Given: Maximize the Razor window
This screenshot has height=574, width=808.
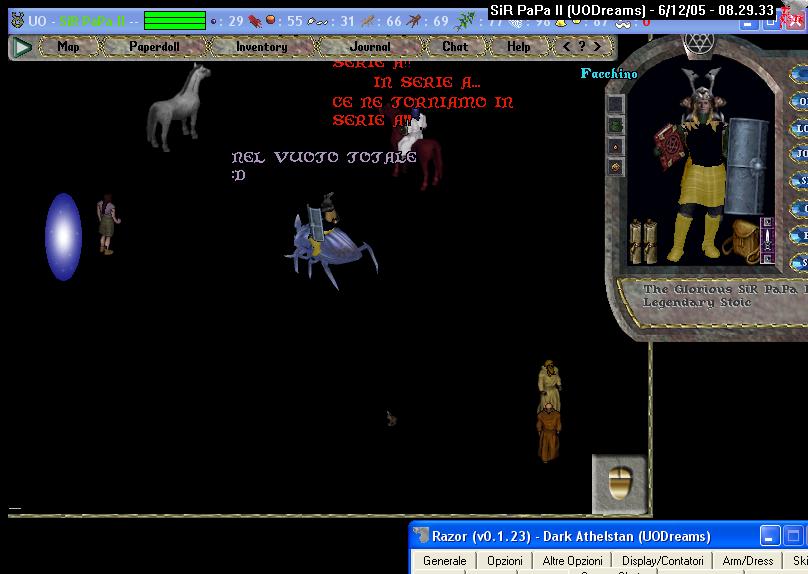Looking at the screenshot, I should [793, 536].
